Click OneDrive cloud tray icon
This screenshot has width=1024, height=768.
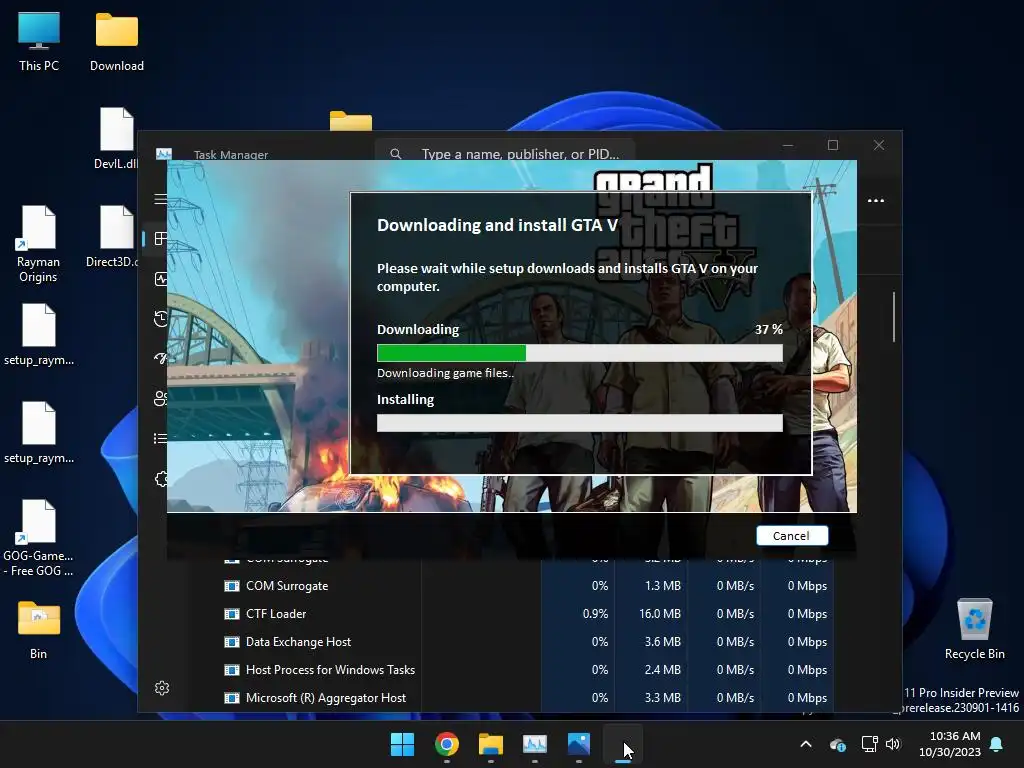point(838,744)
